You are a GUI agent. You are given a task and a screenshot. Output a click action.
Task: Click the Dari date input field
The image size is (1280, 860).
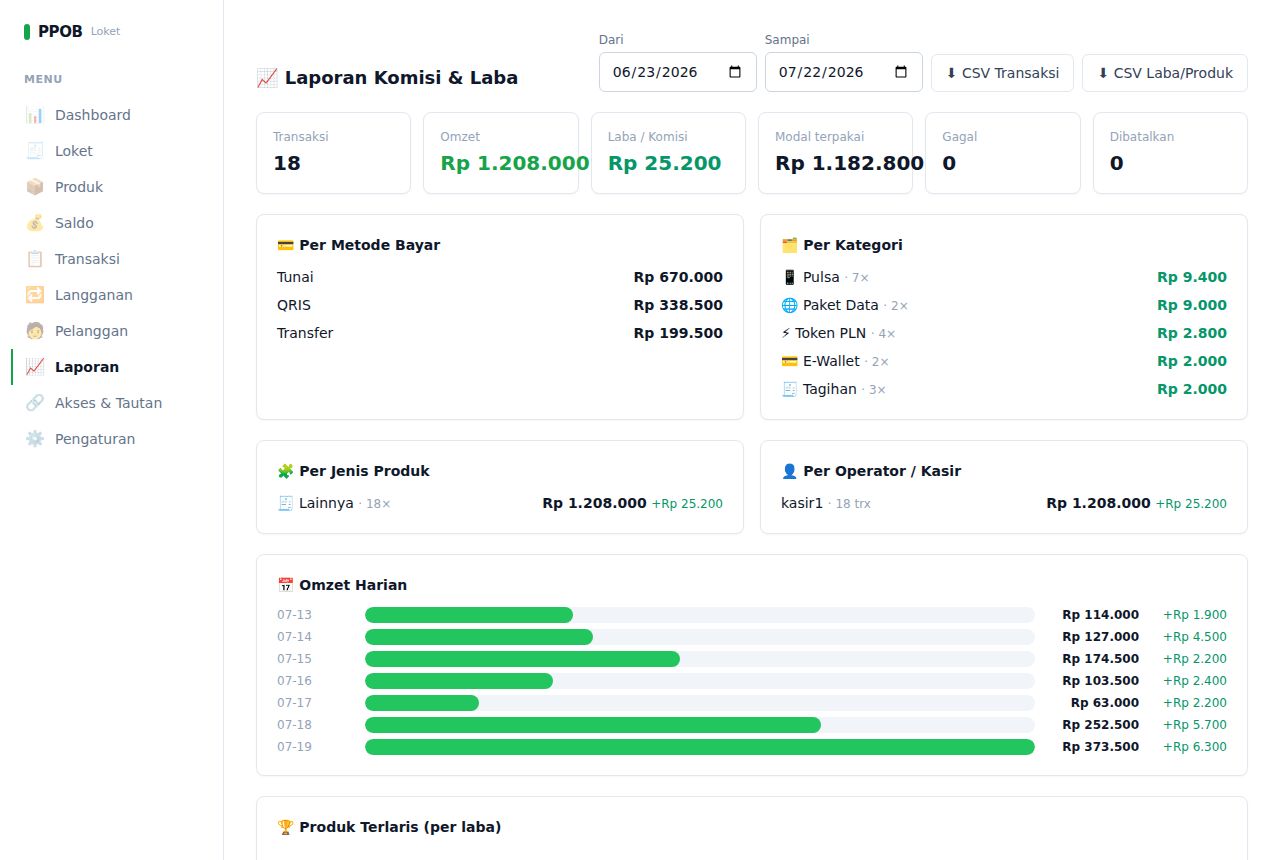coord(678,72)
